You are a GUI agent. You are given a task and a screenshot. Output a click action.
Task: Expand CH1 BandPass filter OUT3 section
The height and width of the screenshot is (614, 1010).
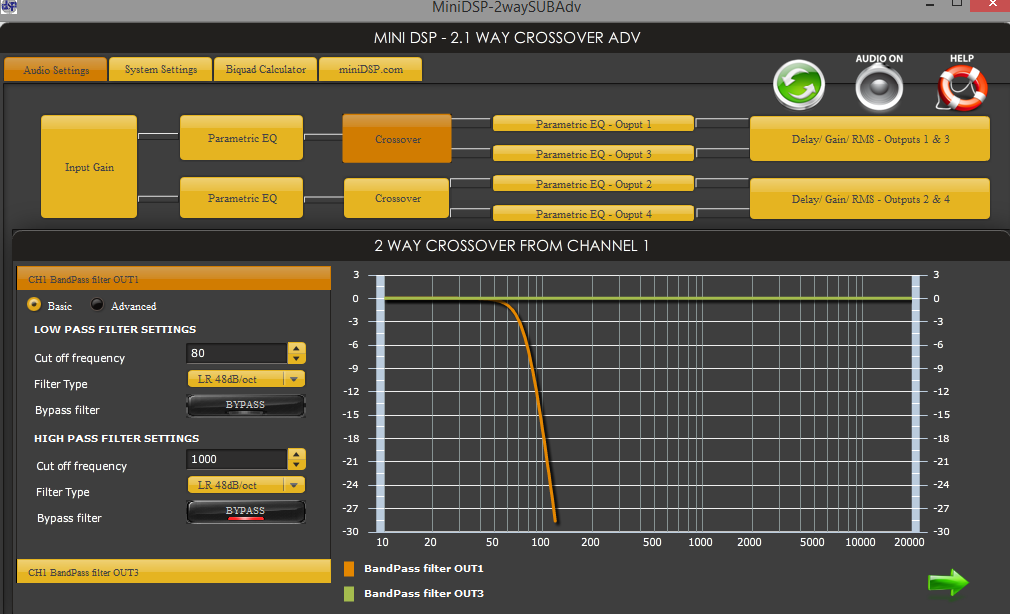pos(173,572)
